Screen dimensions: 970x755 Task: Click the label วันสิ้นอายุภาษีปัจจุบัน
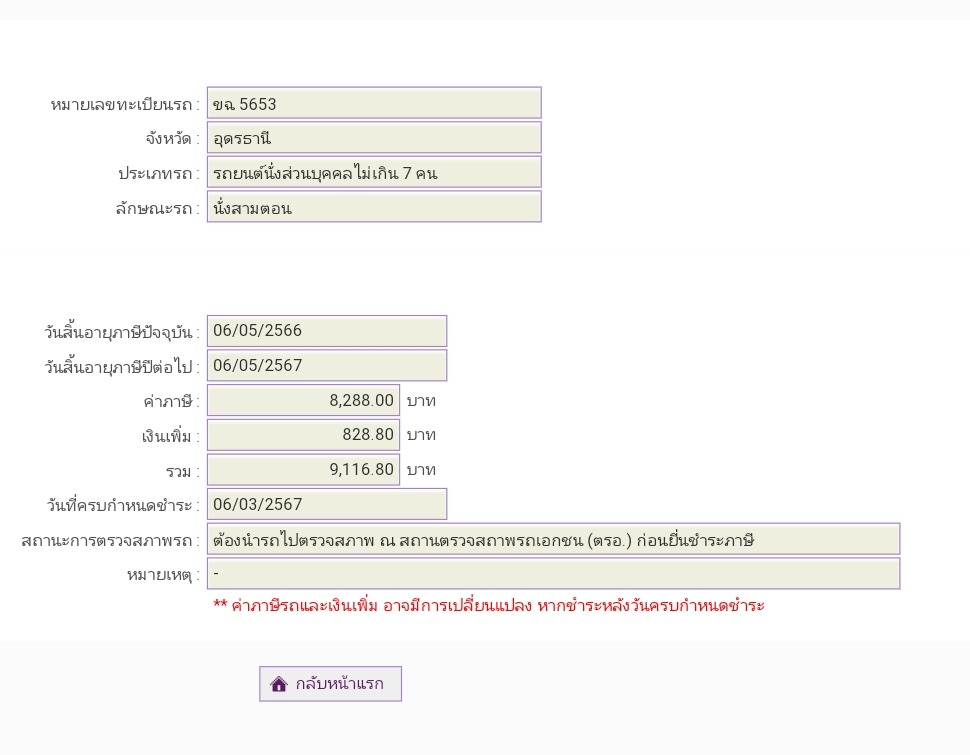(x=122, y=332)
